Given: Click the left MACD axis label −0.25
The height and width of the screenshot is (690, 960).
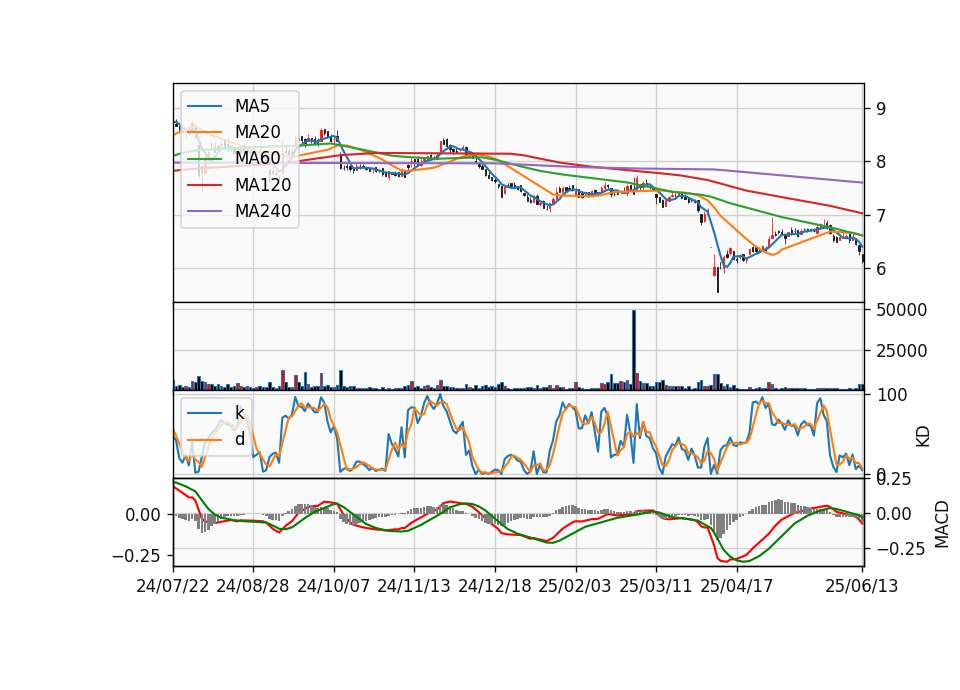Looking at the screenshot, I should 136,556.
